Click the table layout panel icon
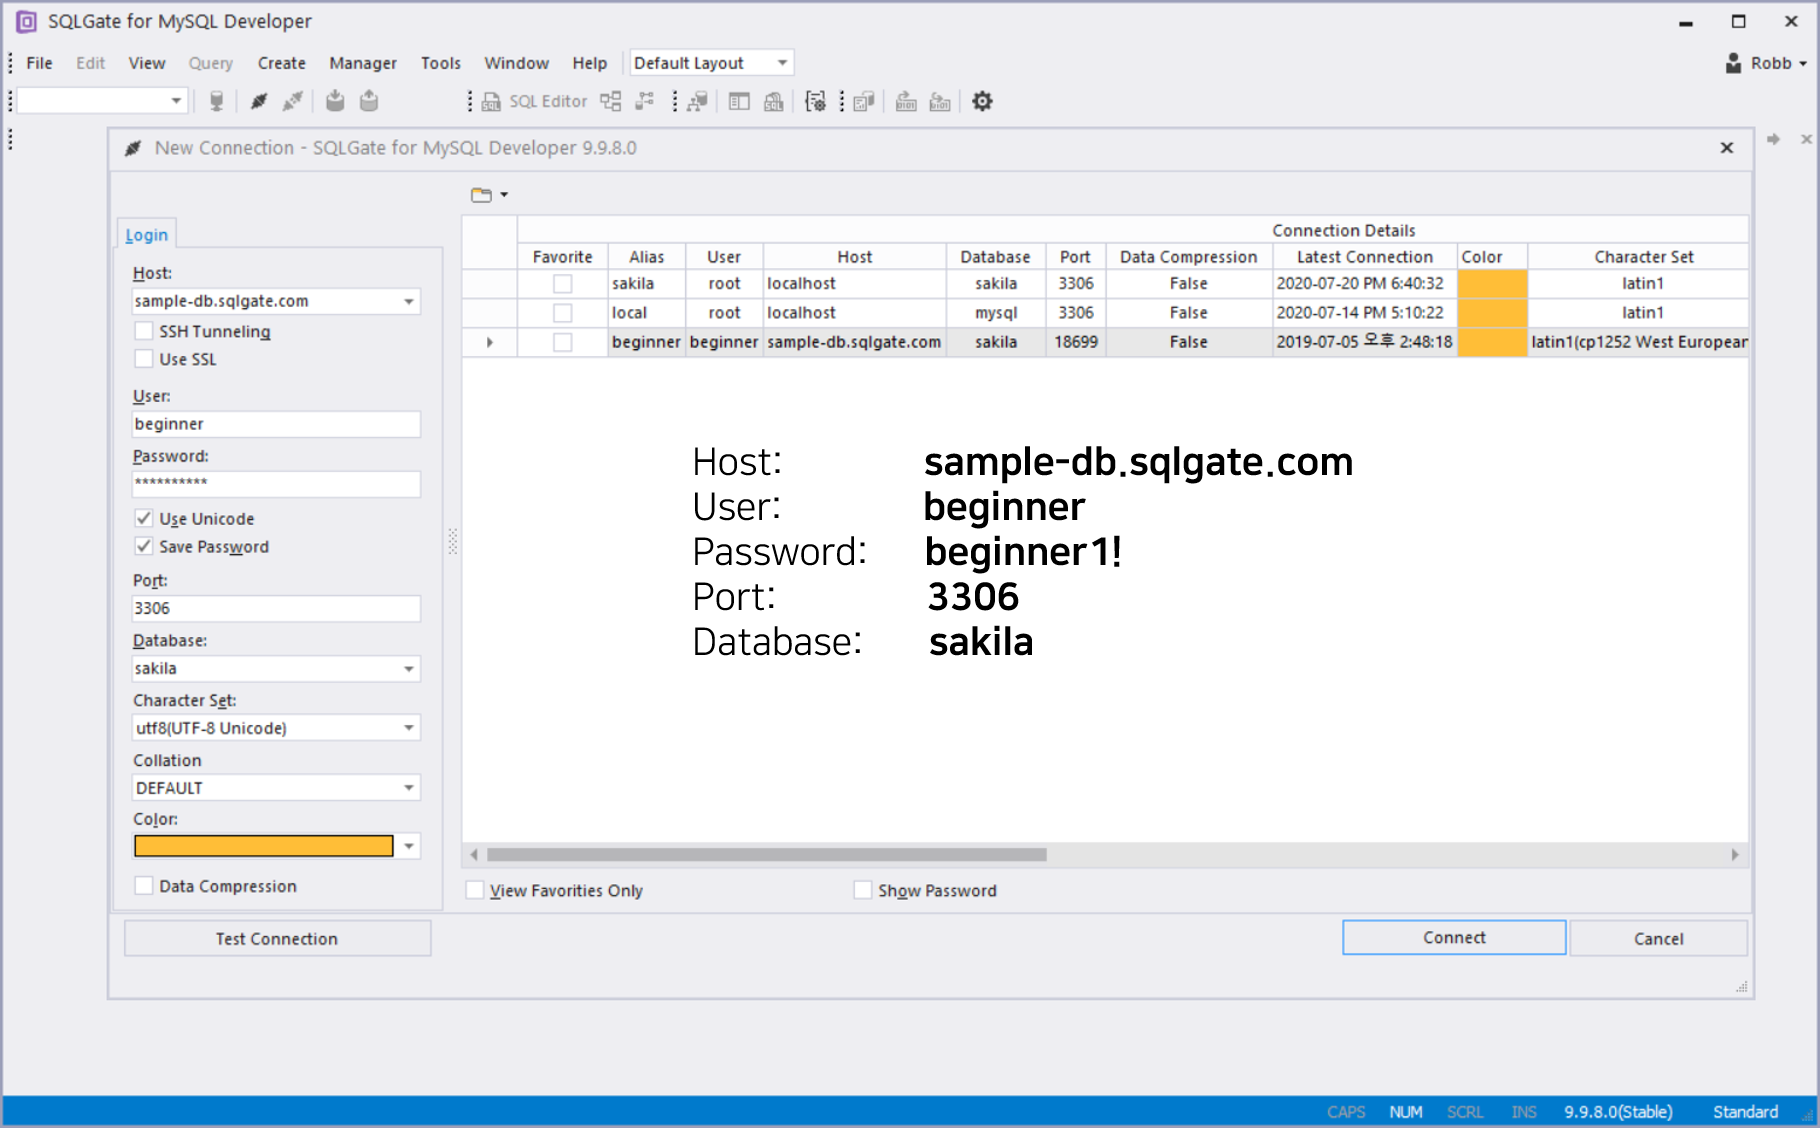 pyautogui.click(x=739, y=101)
